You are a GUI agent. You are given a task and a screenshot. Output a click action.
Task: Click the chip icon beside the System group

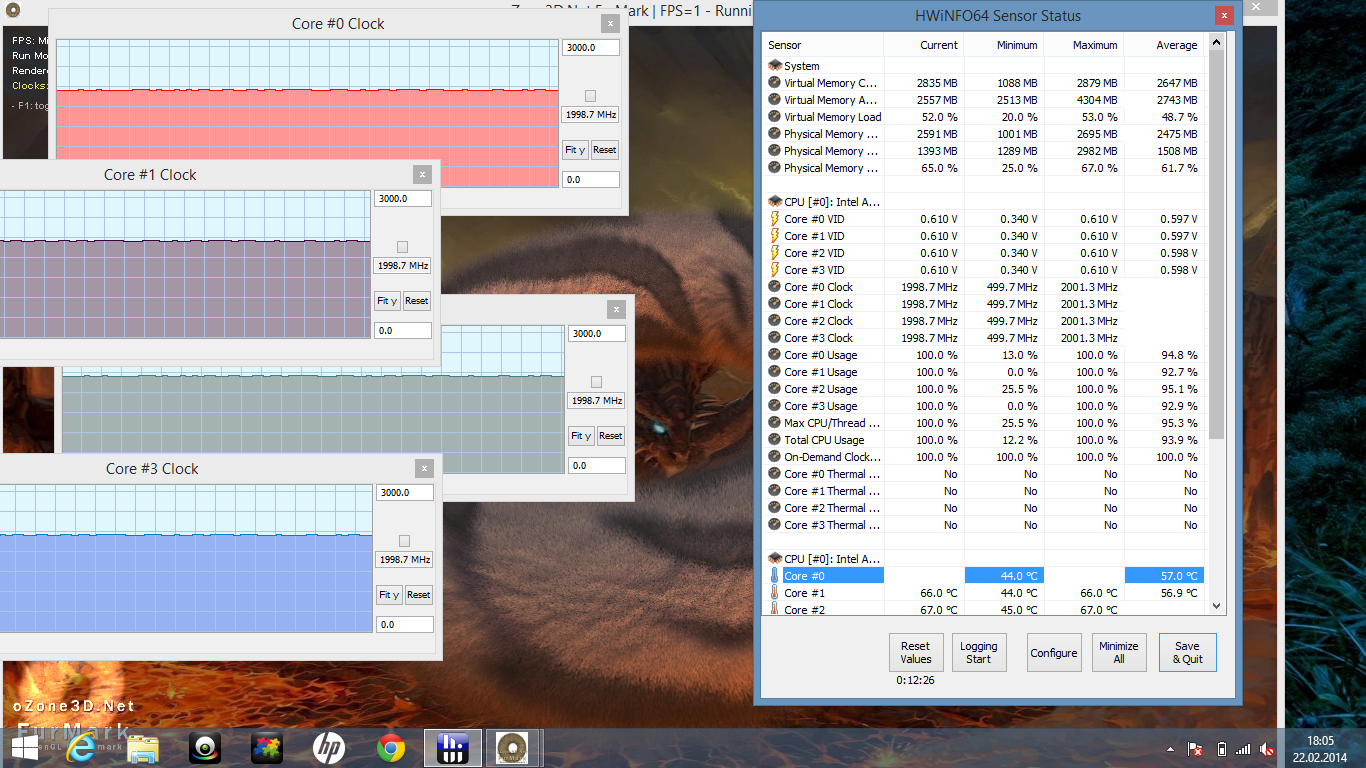774,66
